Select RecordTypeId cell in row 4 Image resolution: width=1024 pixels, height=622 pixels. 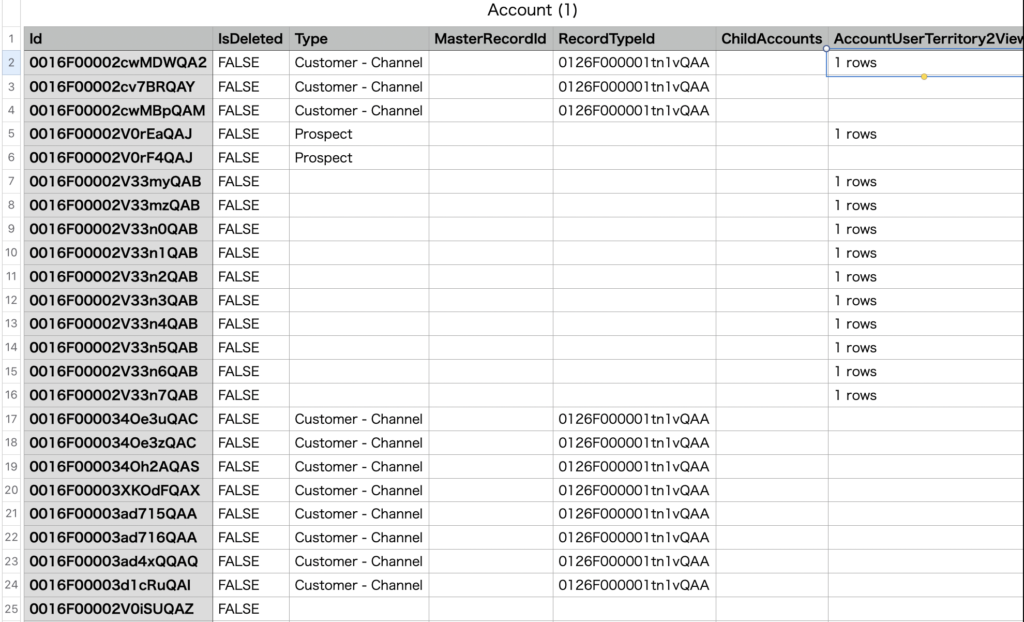tap(633, 110)
